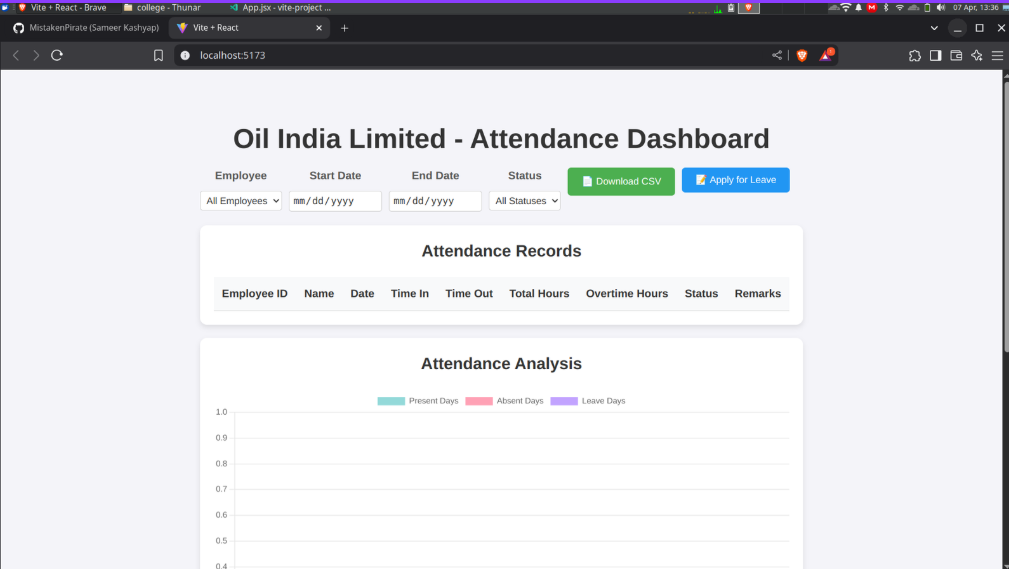The width and height of the screenshot is (1009, 569).
Task: Click the Apply for Leave button
Action: (736, 180)
